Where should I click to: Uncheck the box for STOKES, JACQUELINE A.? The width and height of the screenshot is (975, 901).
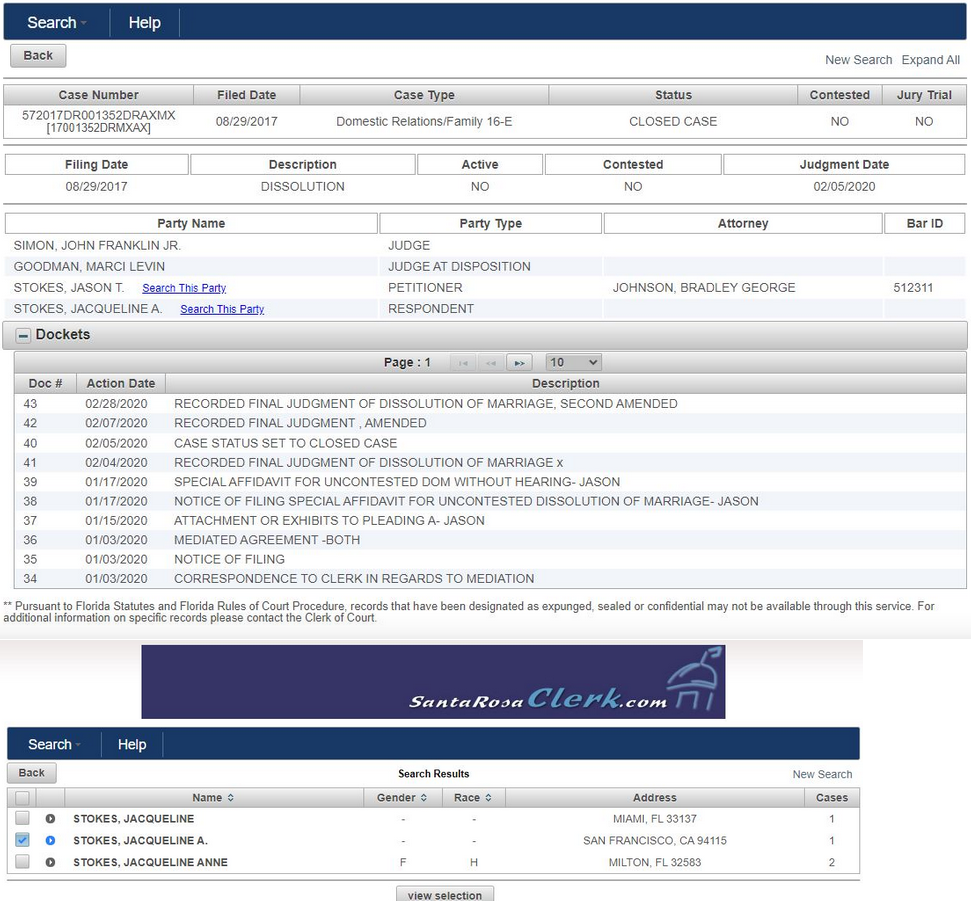(x=22, y=840)
